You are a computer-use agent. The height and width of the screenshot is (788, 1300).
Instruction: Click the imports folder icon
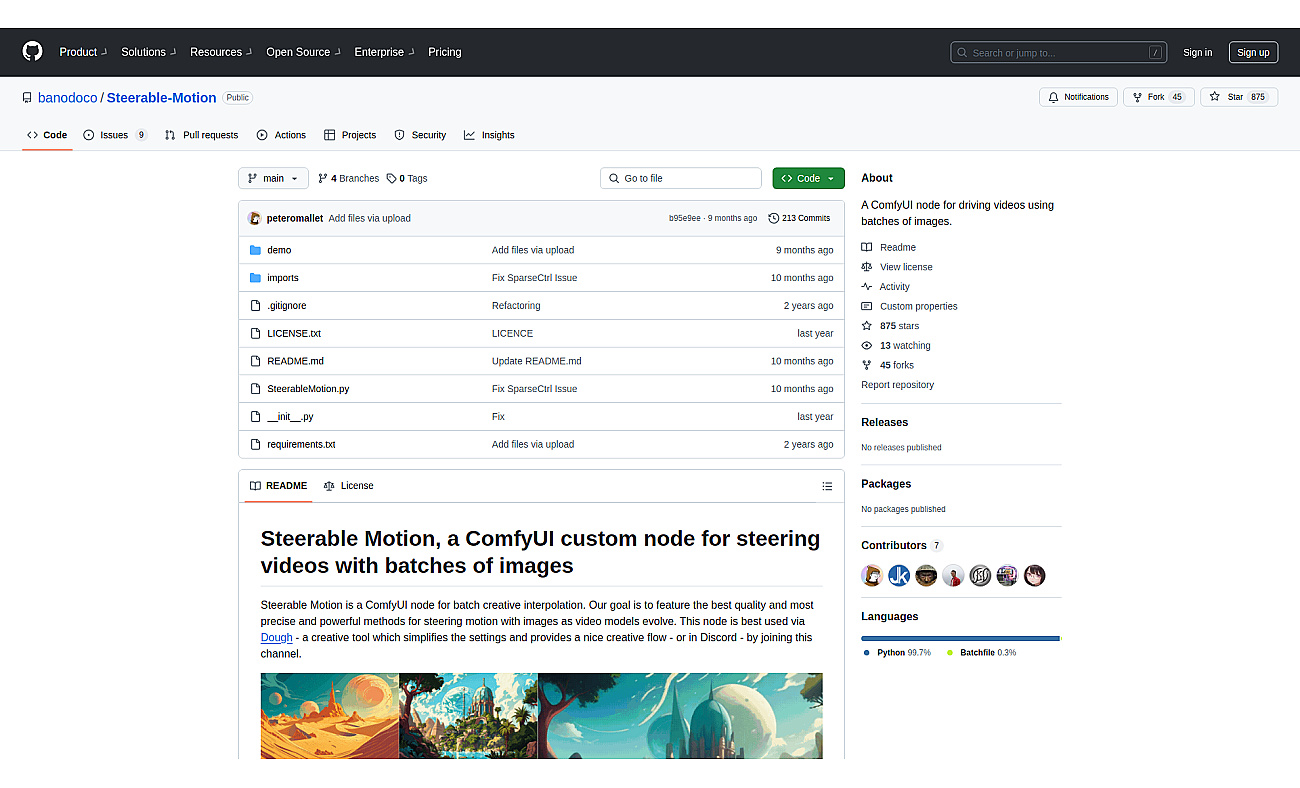click(255, 278)
